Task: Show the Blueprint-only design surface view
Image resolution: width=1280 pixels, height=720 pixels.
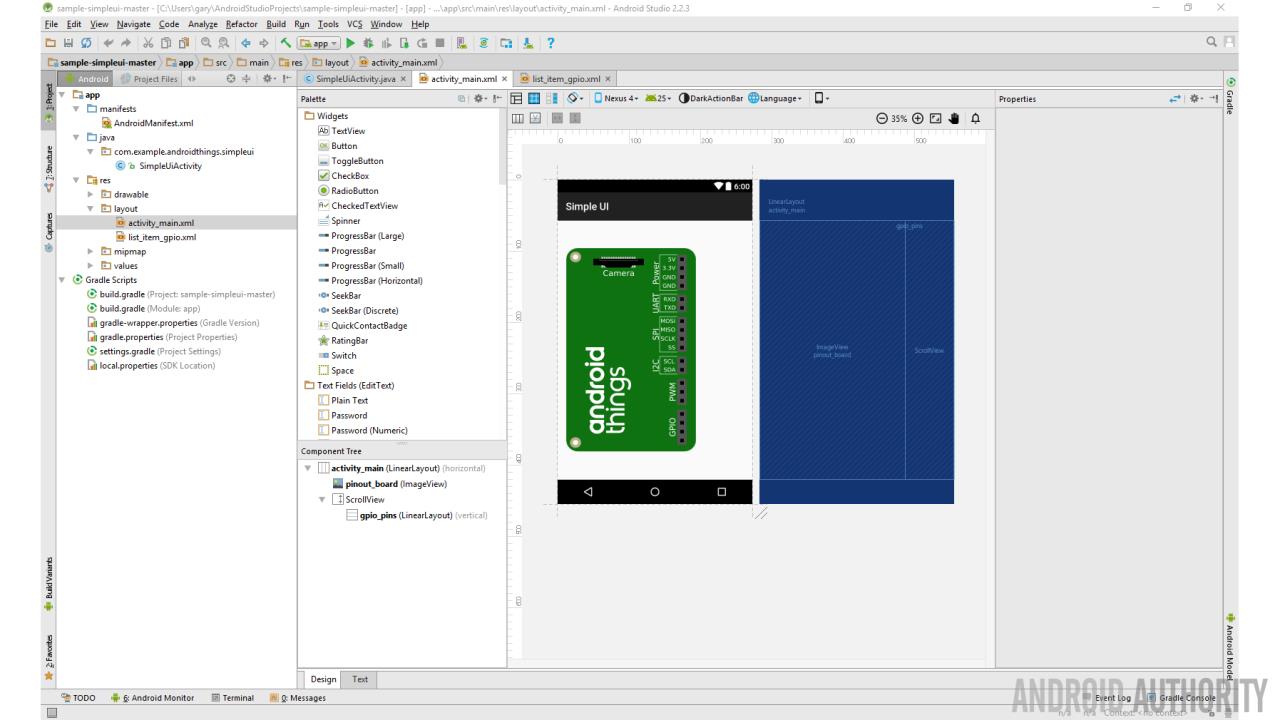Action: 536,98
